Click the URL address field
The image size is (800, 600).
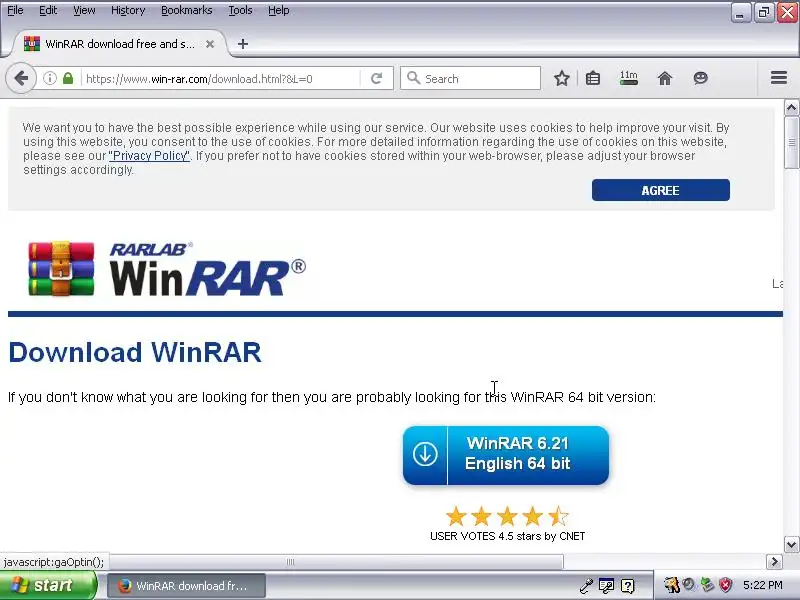221,79
